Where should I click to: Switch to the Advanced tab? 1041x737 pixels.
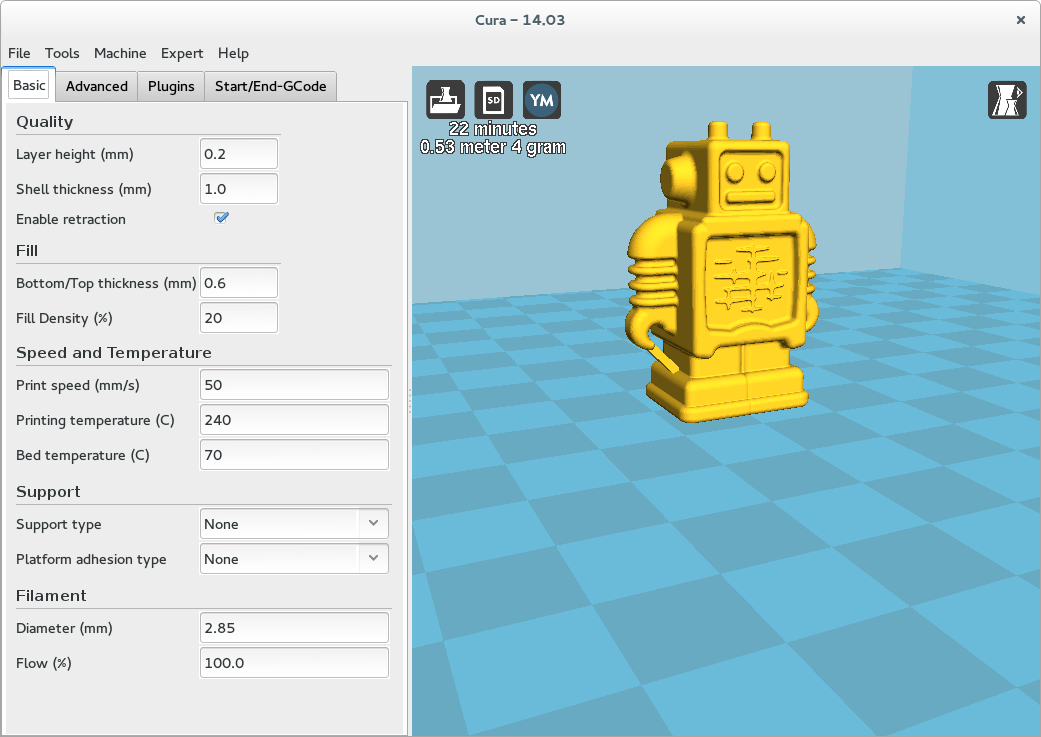(96, 86)
